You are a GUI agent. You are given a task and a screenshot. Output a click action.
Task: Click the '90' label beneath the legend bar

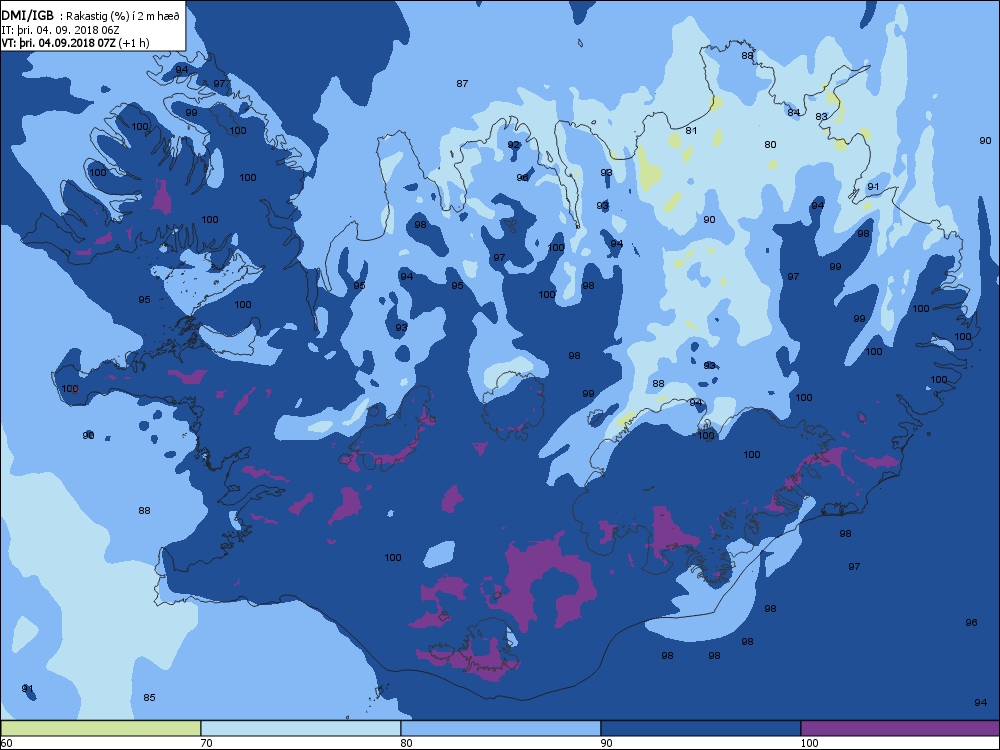[606, 743]
